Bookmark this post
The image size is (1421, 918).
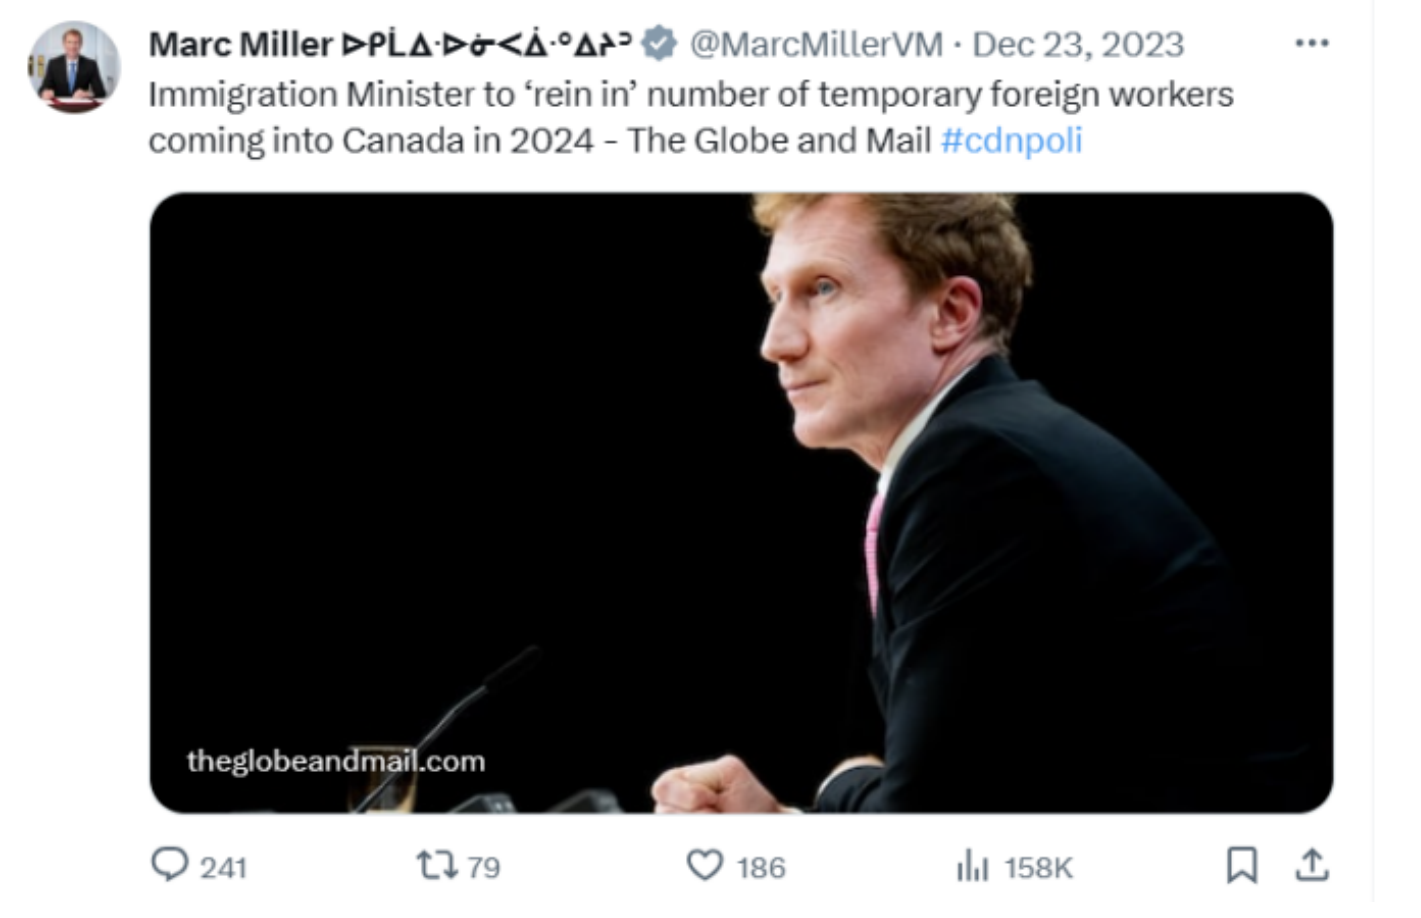(x=1241, y=865)
